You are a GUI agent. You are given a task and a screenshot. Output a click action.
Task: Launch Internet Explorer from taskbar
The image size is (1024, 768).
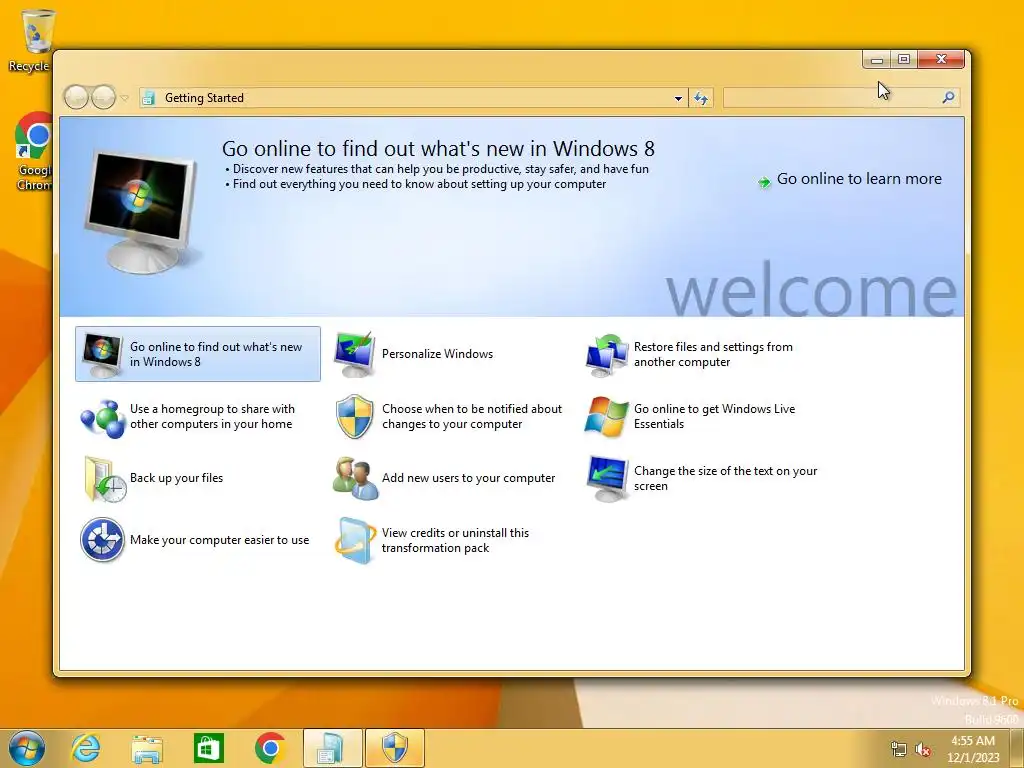[x=86, y=748]
